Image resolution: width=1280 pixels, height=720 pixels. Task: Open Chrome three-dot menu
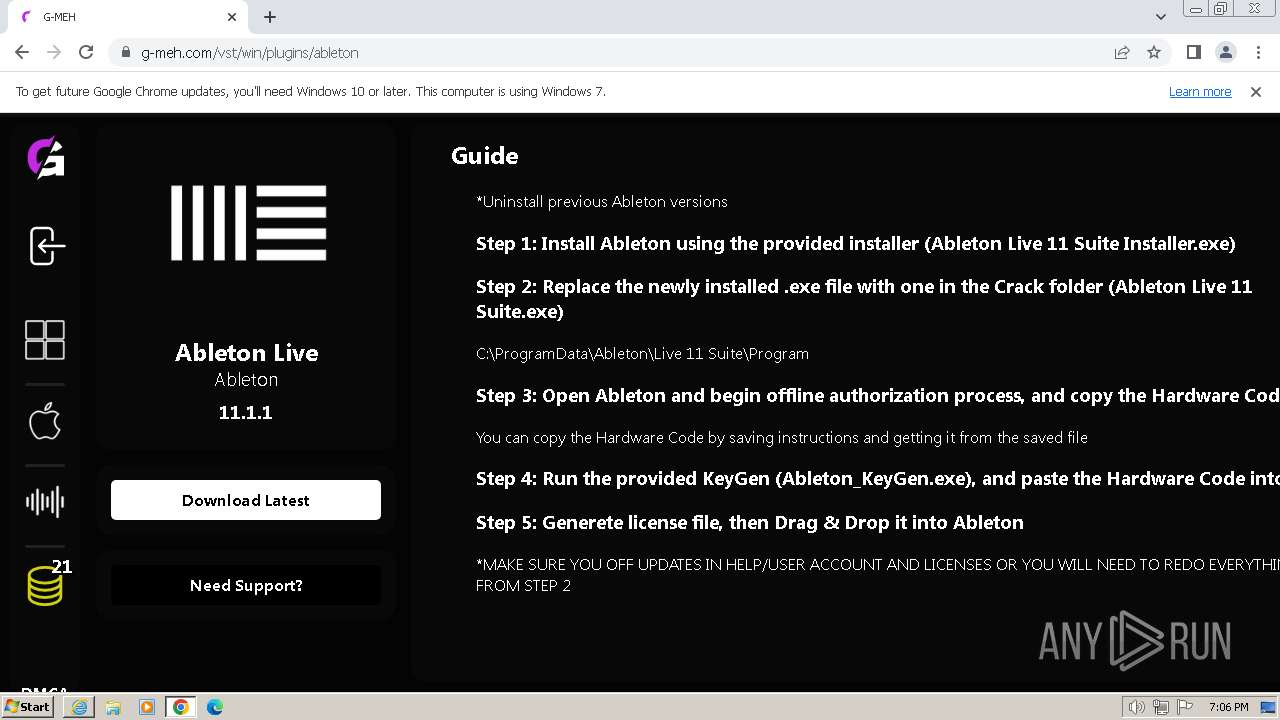1257,52
